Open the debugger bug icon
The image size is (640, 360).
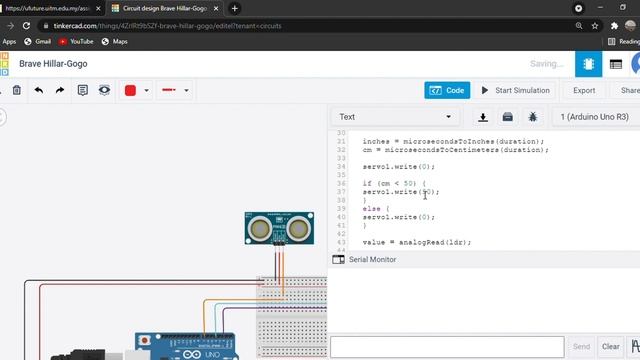coord(533,117)
